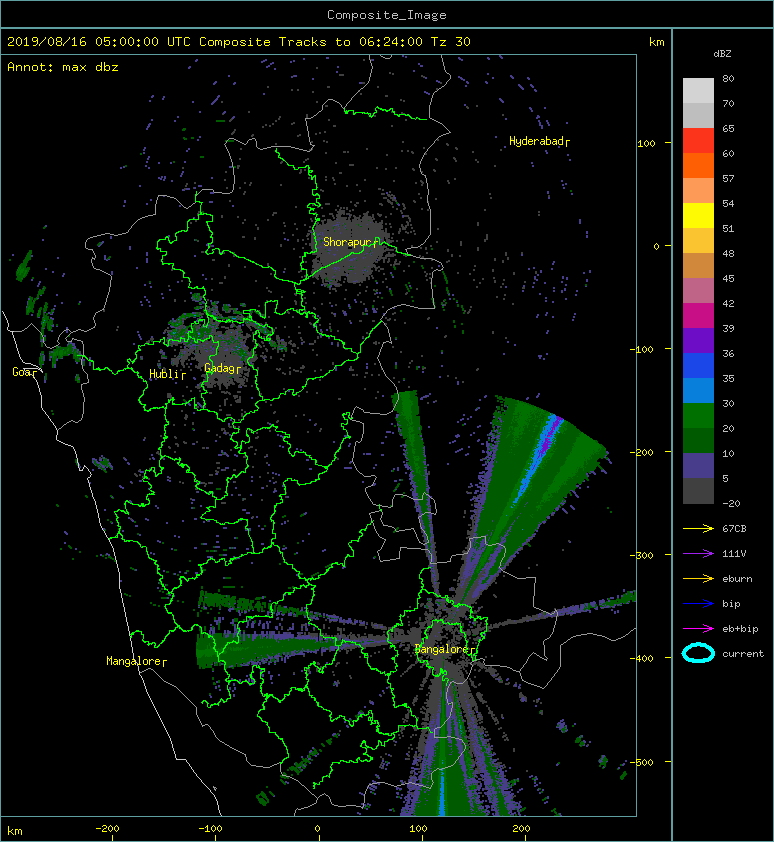Click the -20 value on dBZ scale
The height and width of the screenshot is (842, 774).
click(731, 504)
